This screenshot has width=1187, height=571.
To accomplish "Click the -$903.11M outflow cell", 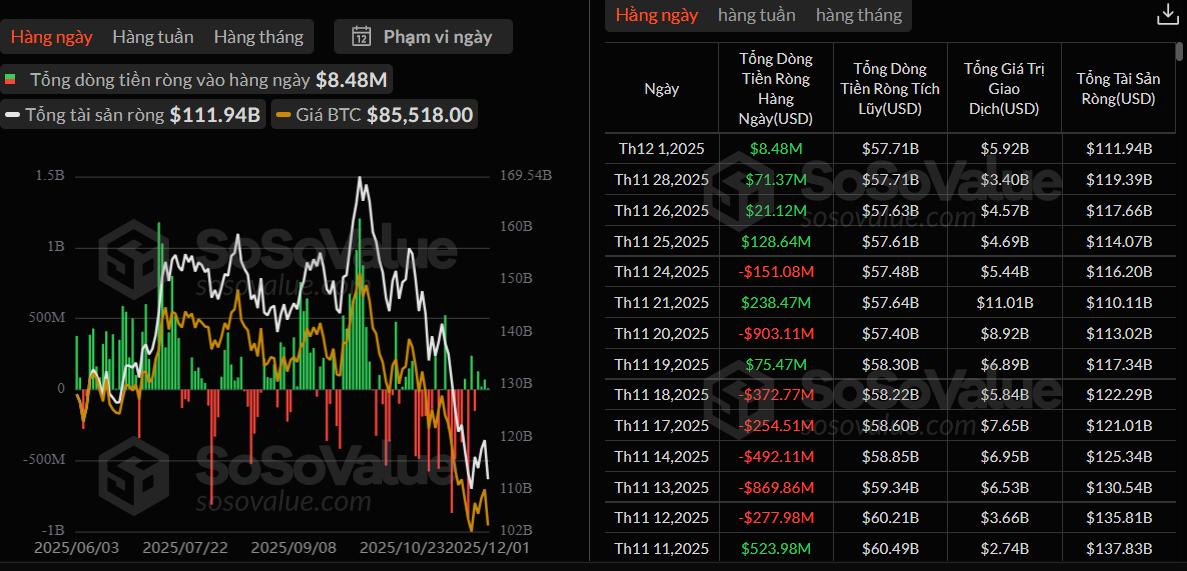I will pos(775,333).
